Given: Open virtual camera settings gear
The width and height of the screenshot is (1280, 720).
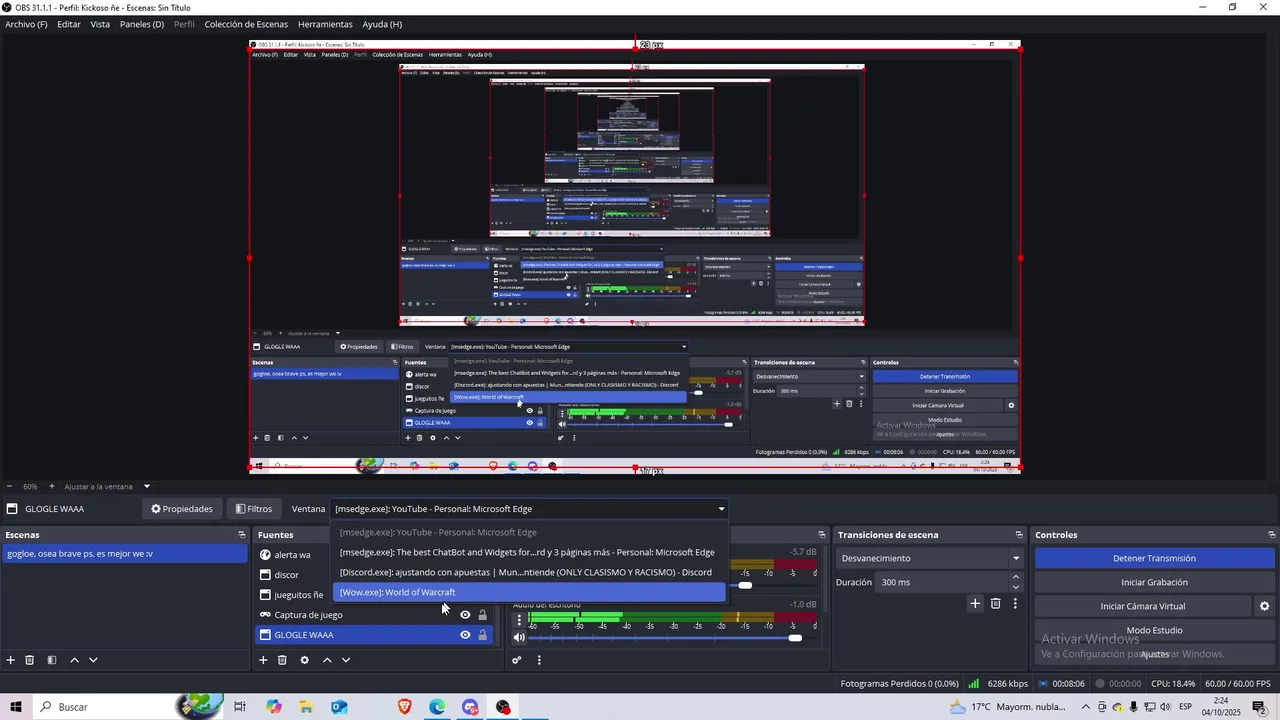Looking at the screenshot, I should click(x=1264, y=606).
